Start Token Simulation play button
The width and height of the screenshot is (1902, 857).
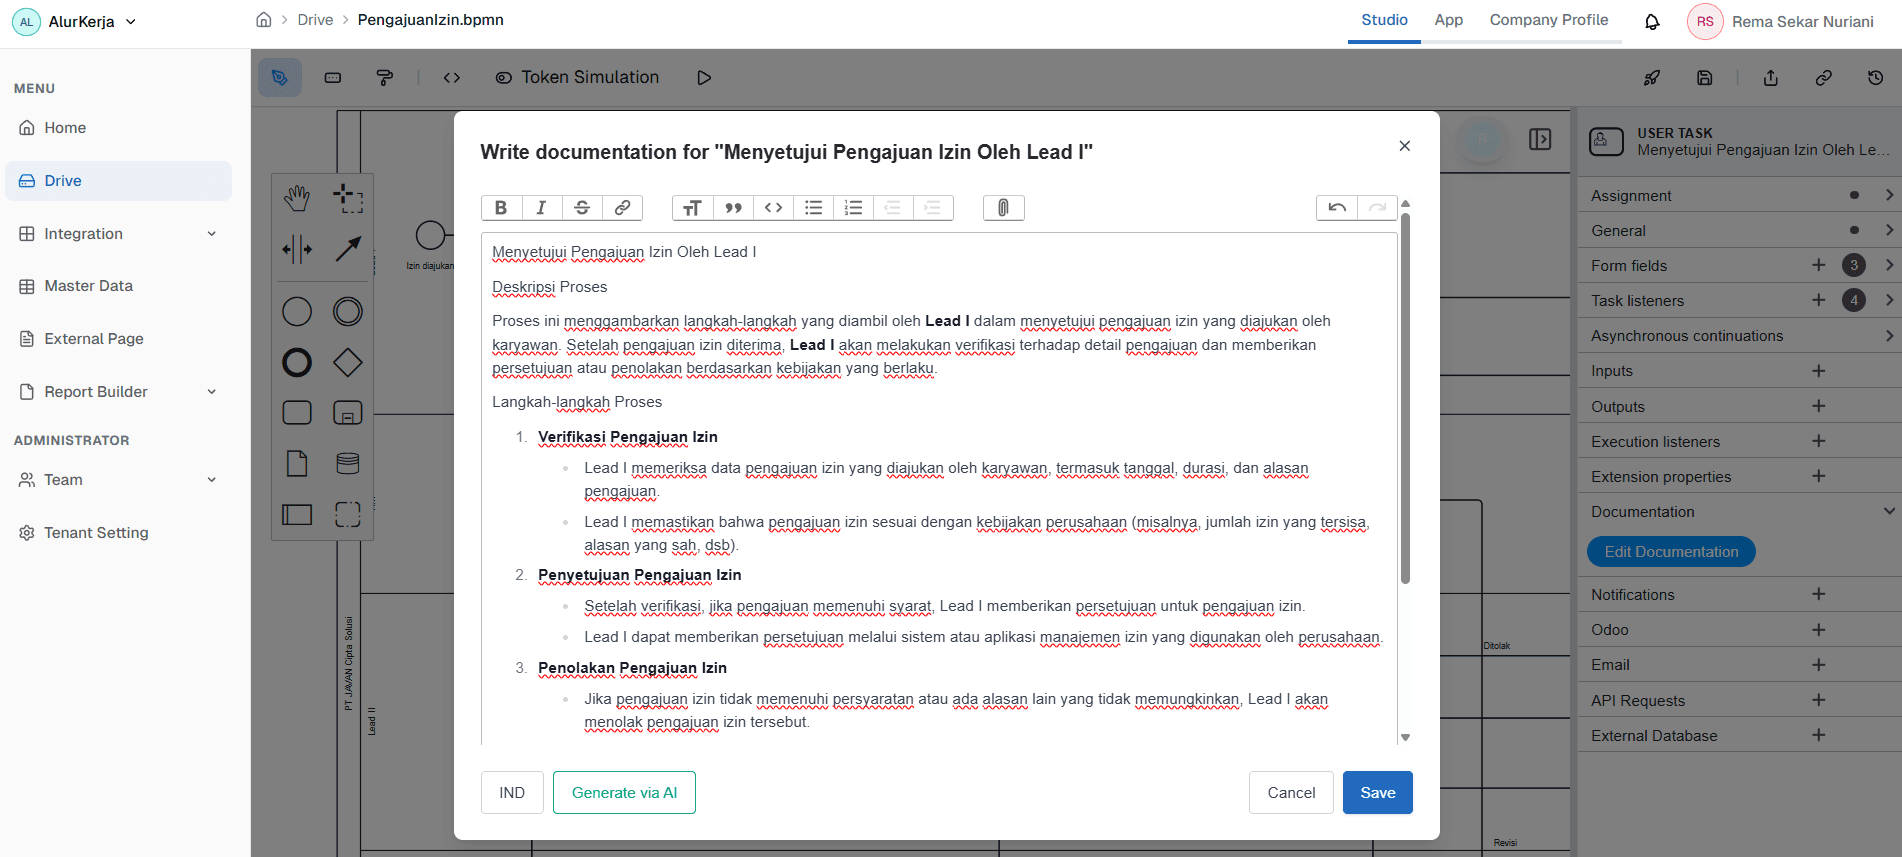[x=704, y=77]
